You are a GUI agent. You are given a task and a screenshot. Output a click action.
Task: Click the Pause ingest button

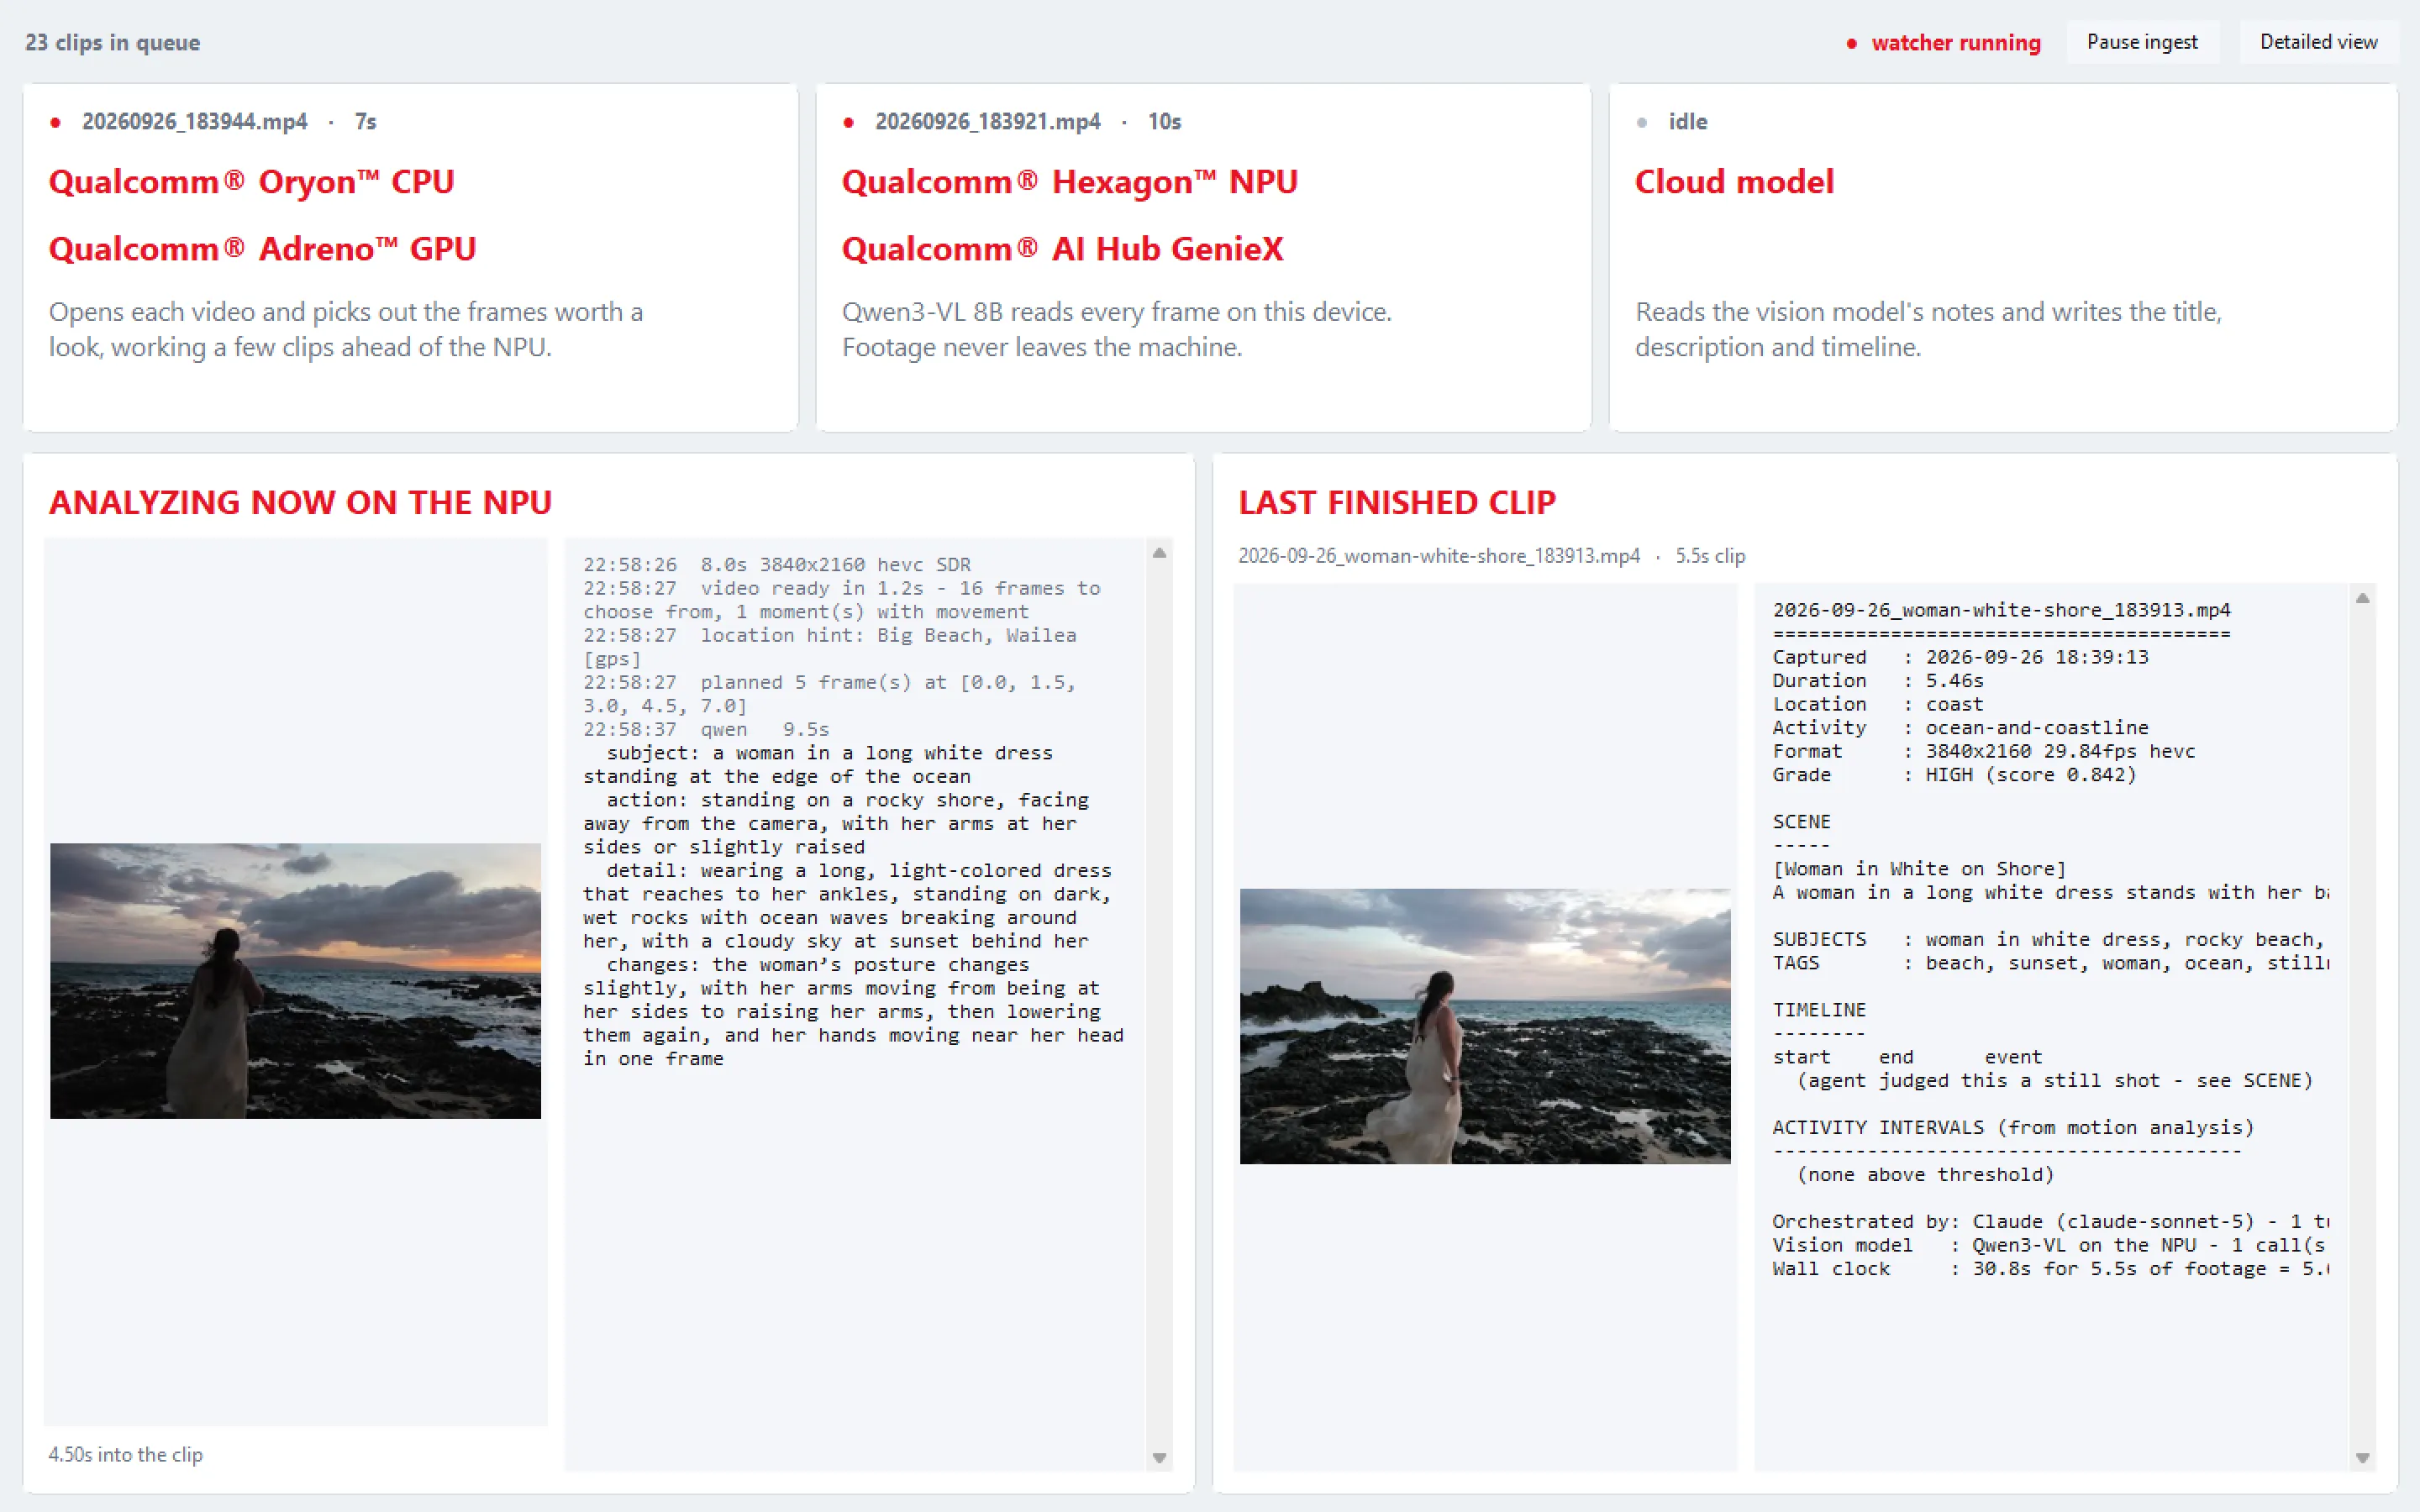[x=2142, y=42]
